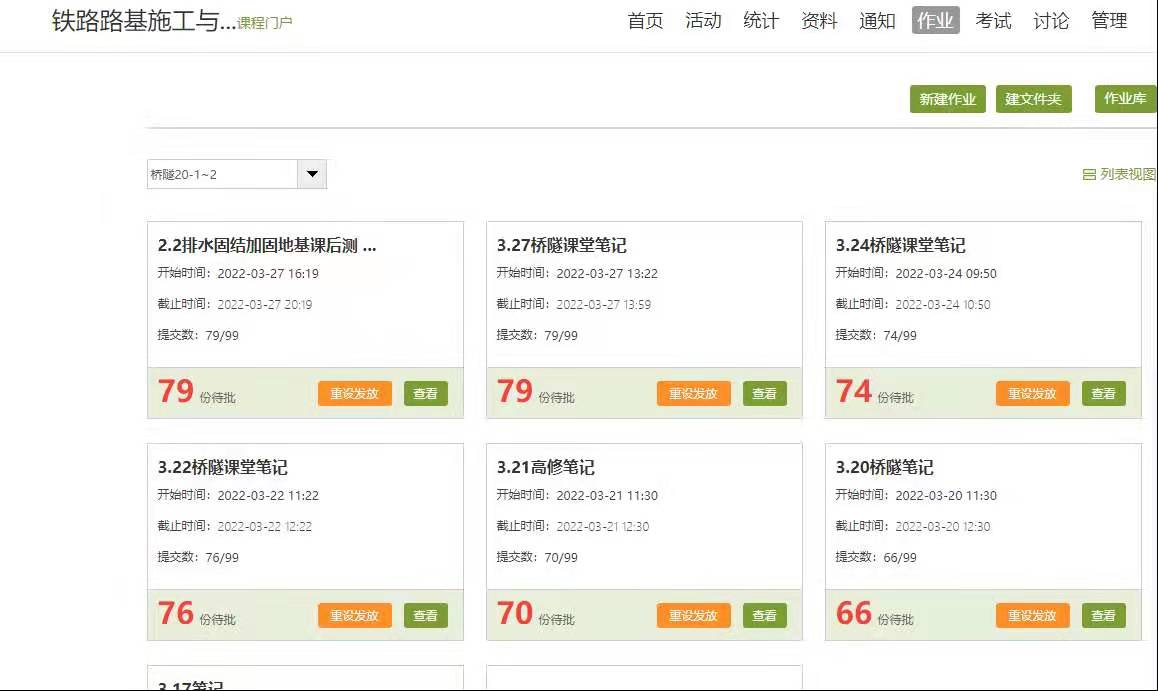Viewport: 1158px width, 691px height.
Task: Open the 3.20桥隧笔记 assignment title
Action: click(x=884, y=467)
